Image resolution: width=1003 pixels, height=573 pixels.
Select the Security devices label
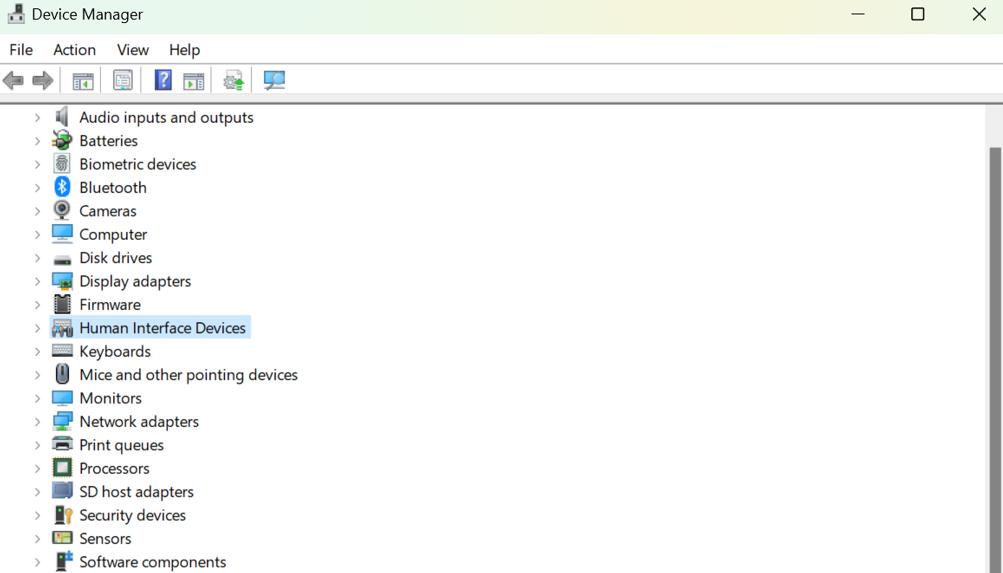[132, 515]
